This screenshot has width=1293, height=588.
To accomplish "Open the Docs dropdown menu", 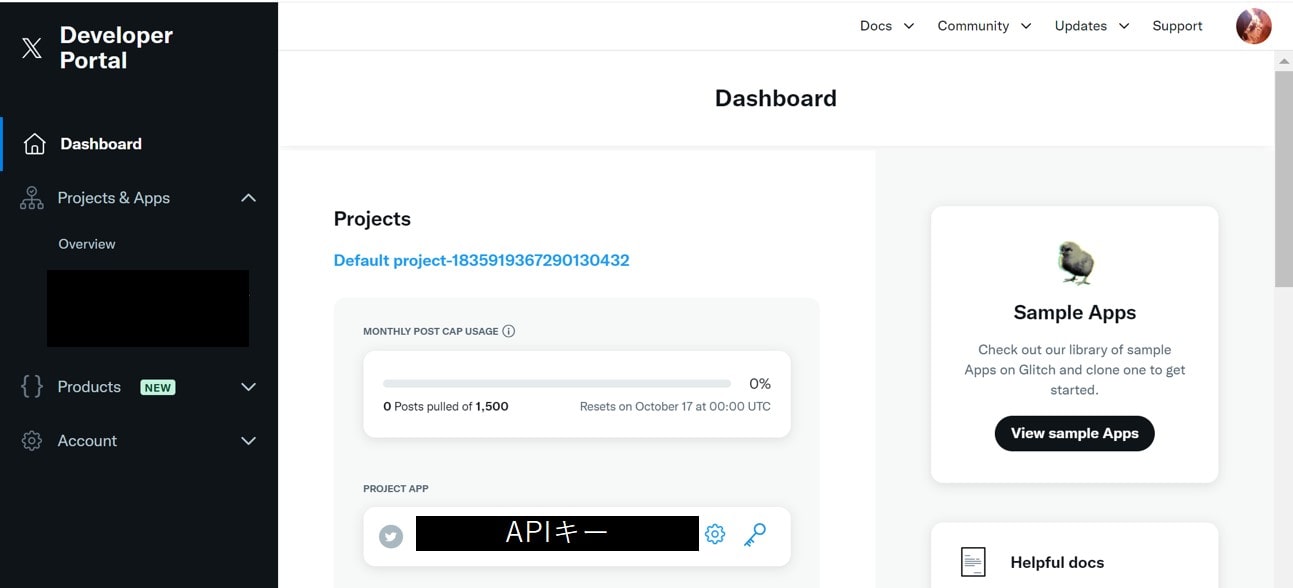I will pyautogui.click(x=887, y=26).
